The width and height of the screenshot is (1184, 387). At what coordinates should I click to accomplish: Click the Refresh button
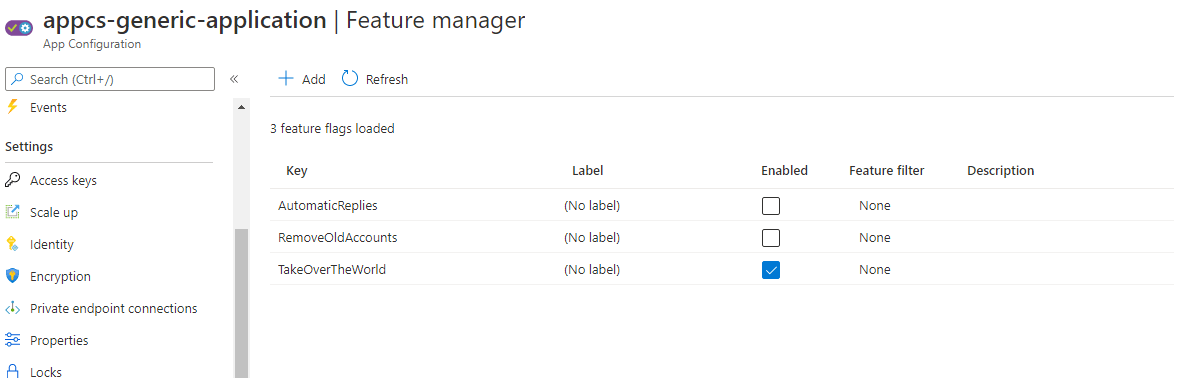(375, 79)
